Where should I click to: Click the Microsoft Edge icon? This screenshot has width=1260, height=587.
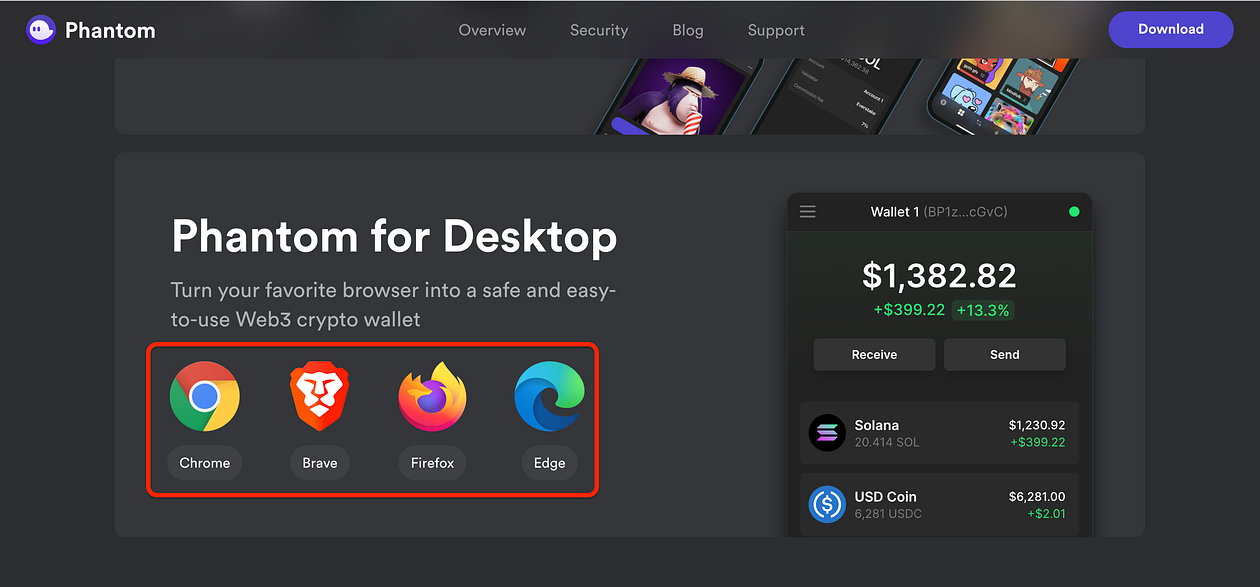click(549, 397)
